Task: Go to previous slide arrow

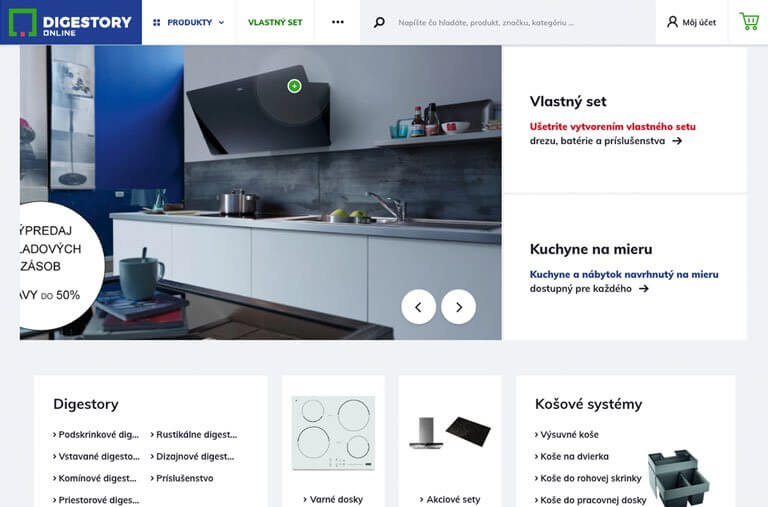Action: 418,307
